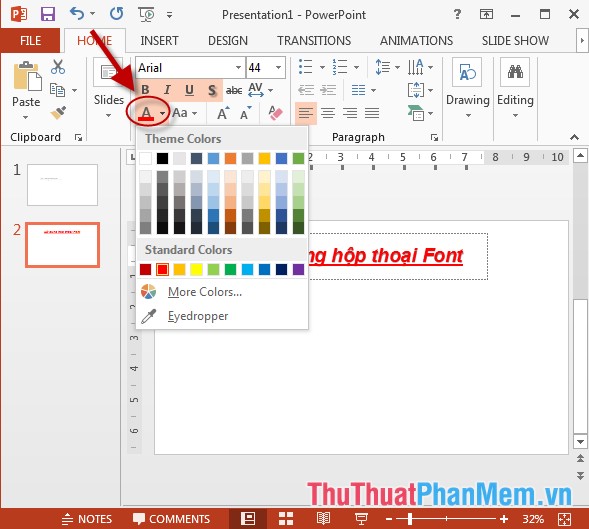Click the Strikethrough abc icon
Viewport: 589px width, 529px height.
[234, 90]
